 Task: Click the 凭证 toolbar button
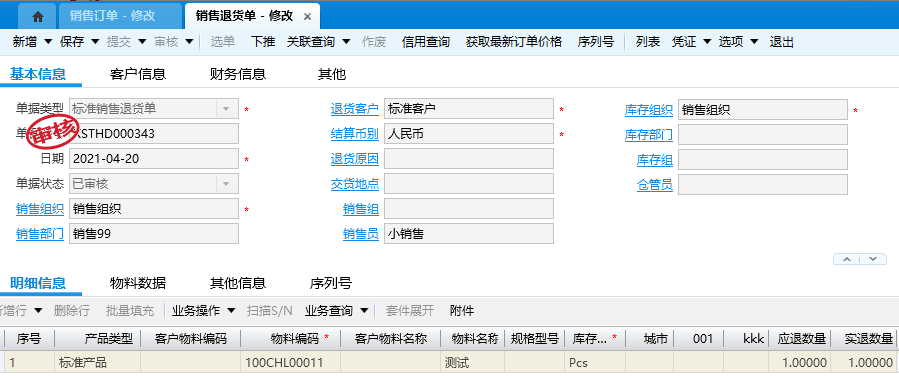coord(683,41)
